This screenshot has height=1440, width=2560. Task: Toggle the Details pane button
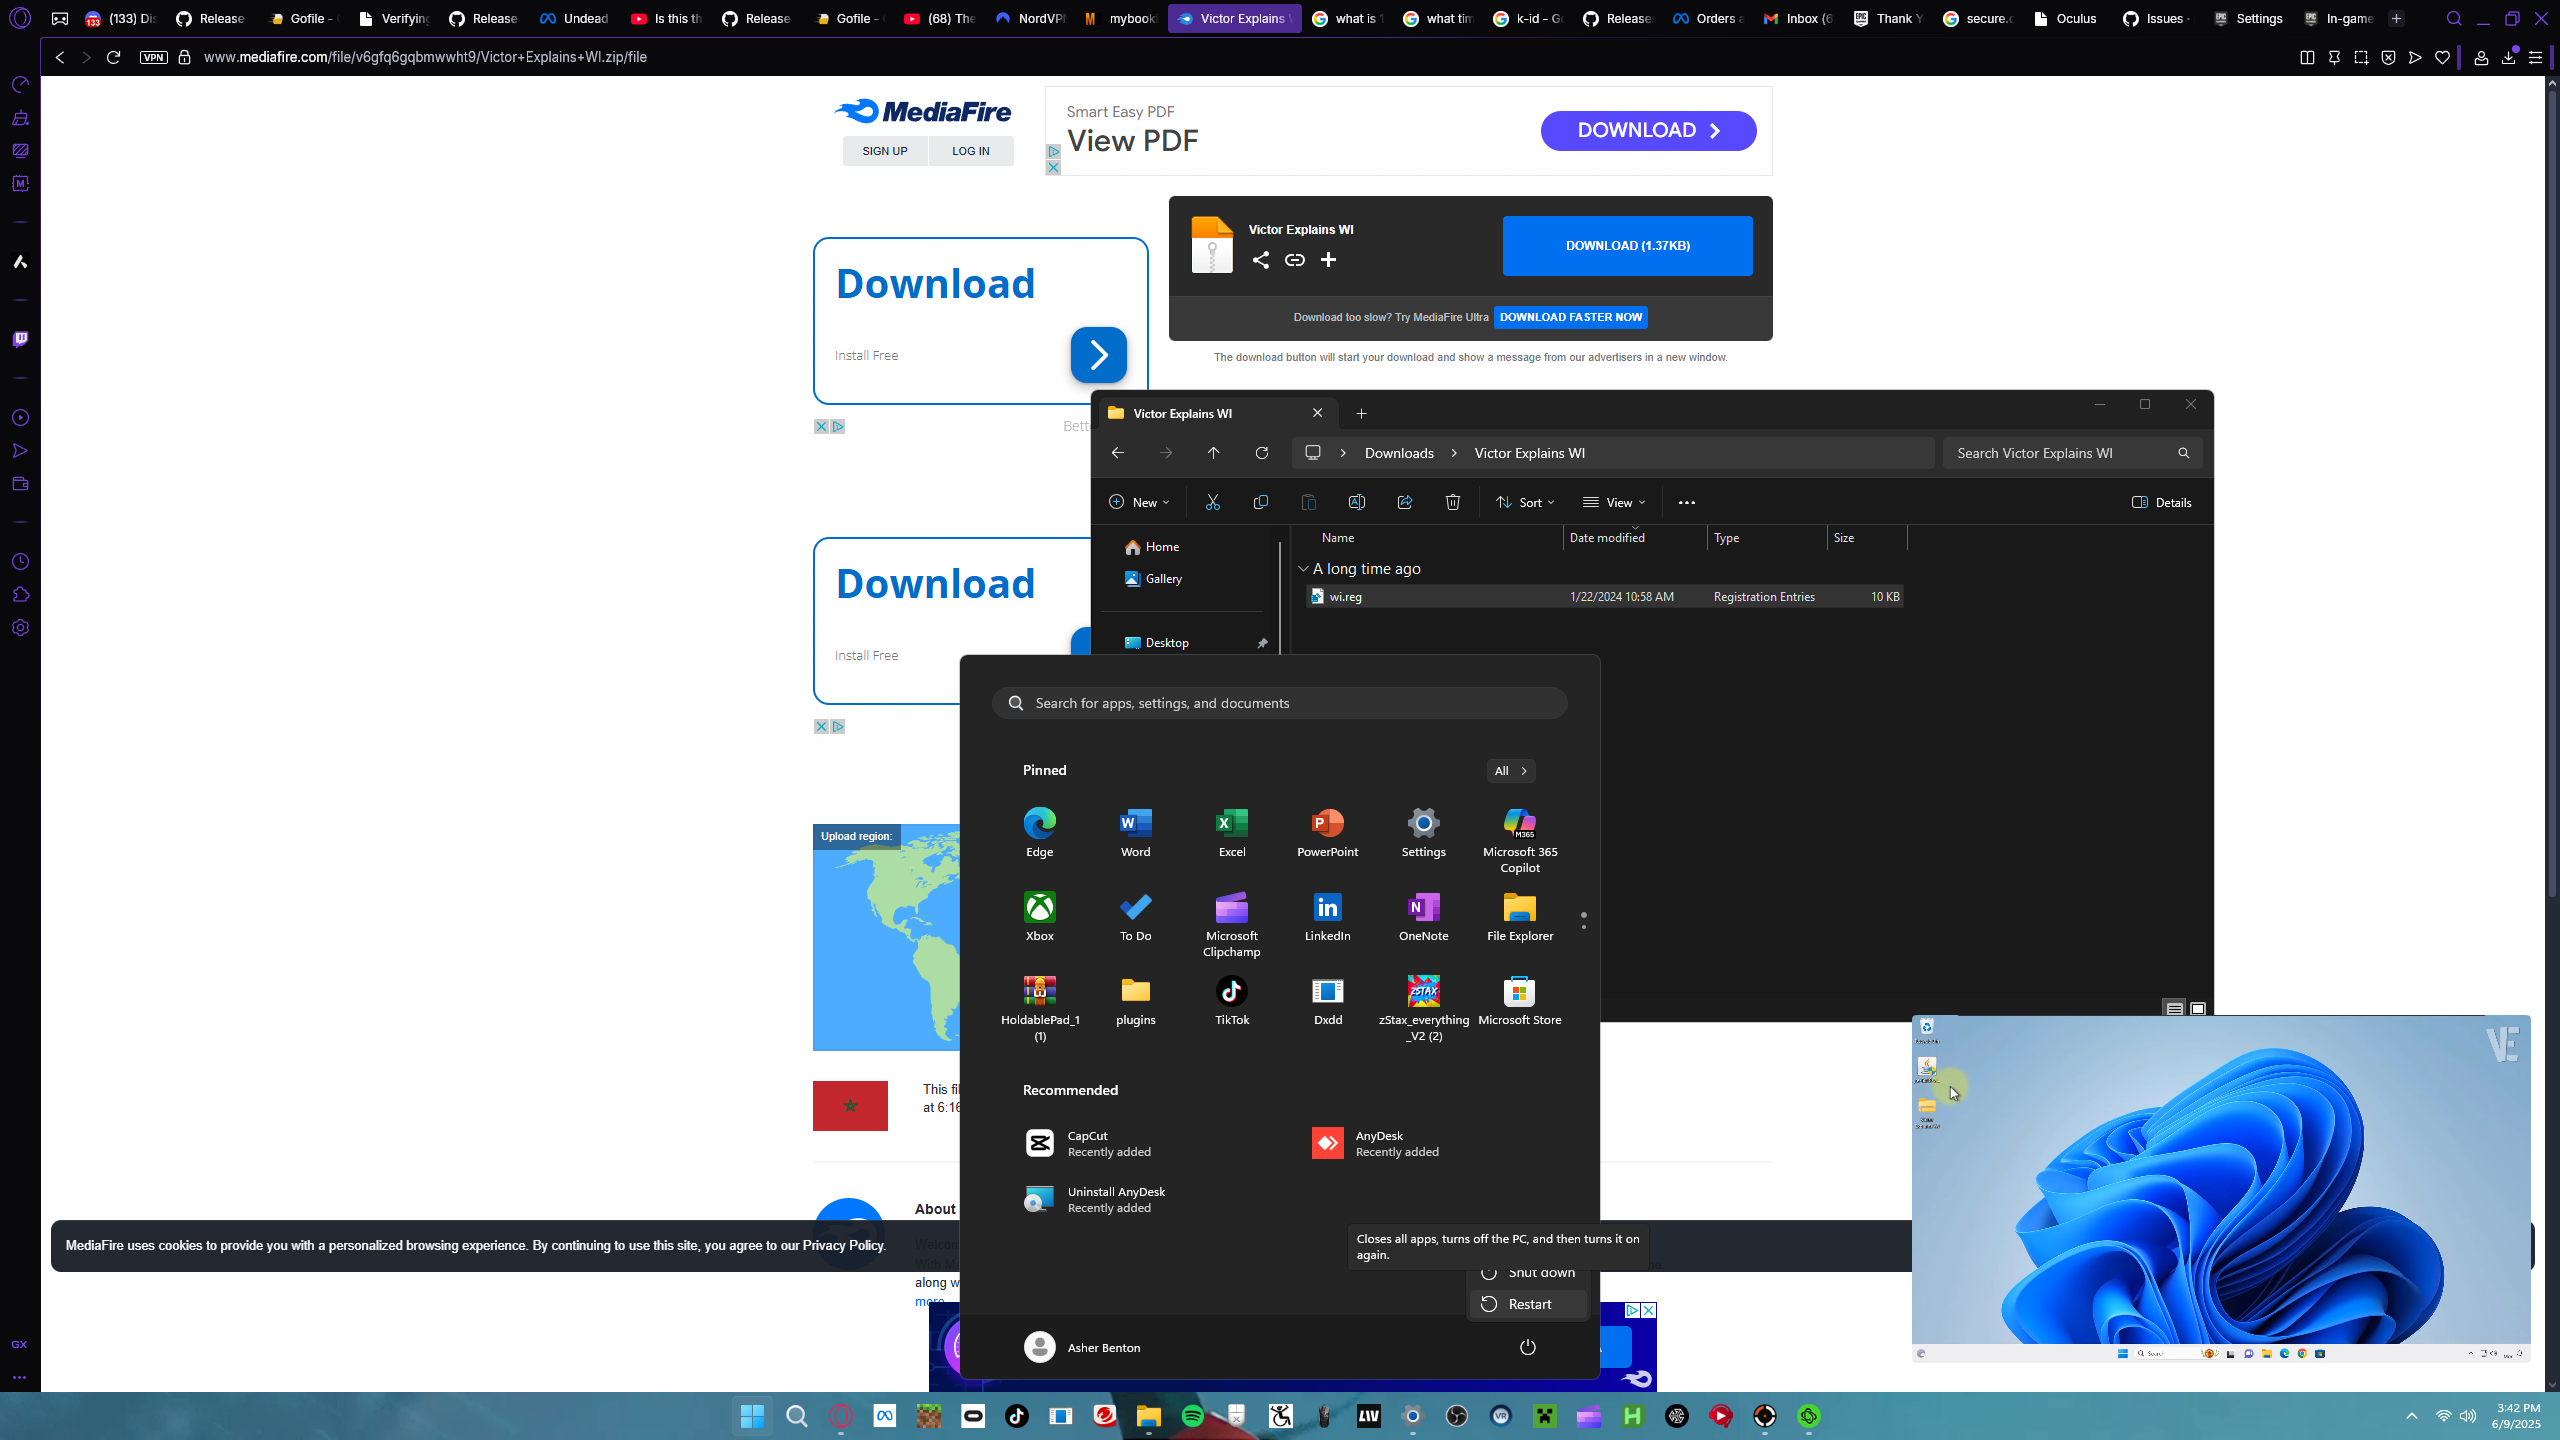[x=2162, y=502]
